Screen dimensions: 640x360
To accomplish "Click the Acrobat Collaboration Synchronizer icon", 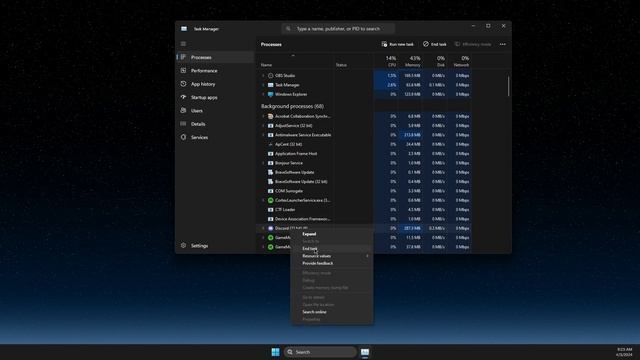I will 270,116.
